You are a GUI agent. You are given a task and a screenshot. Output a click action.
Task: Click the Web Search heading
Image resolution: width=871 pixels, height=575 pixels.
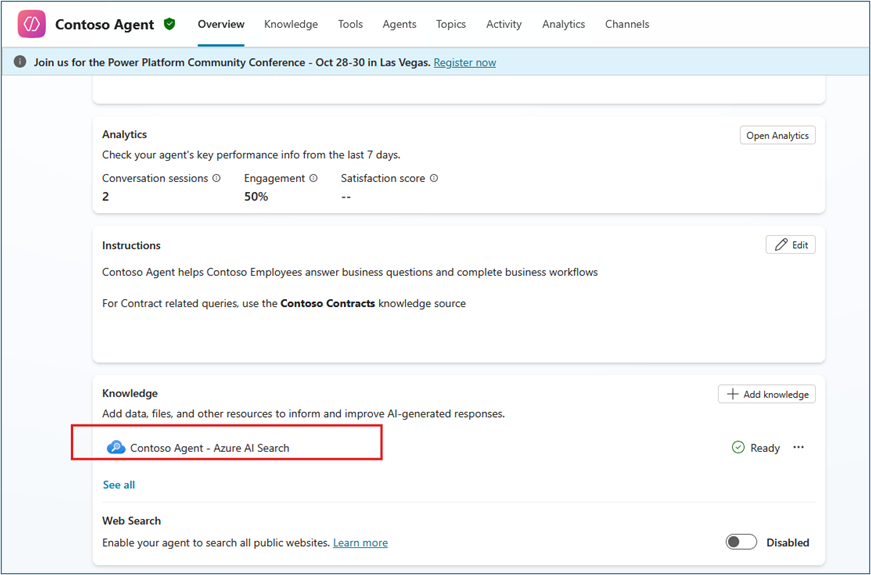click(132, 521)
